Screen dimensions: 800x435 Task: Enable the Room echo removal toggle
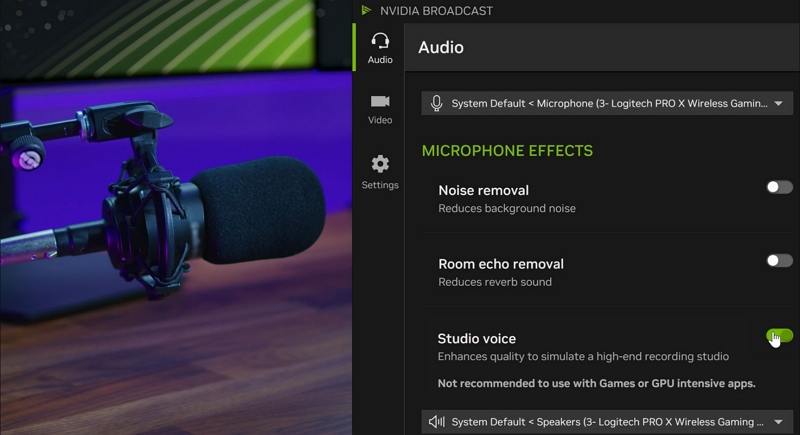pos(779,261)
